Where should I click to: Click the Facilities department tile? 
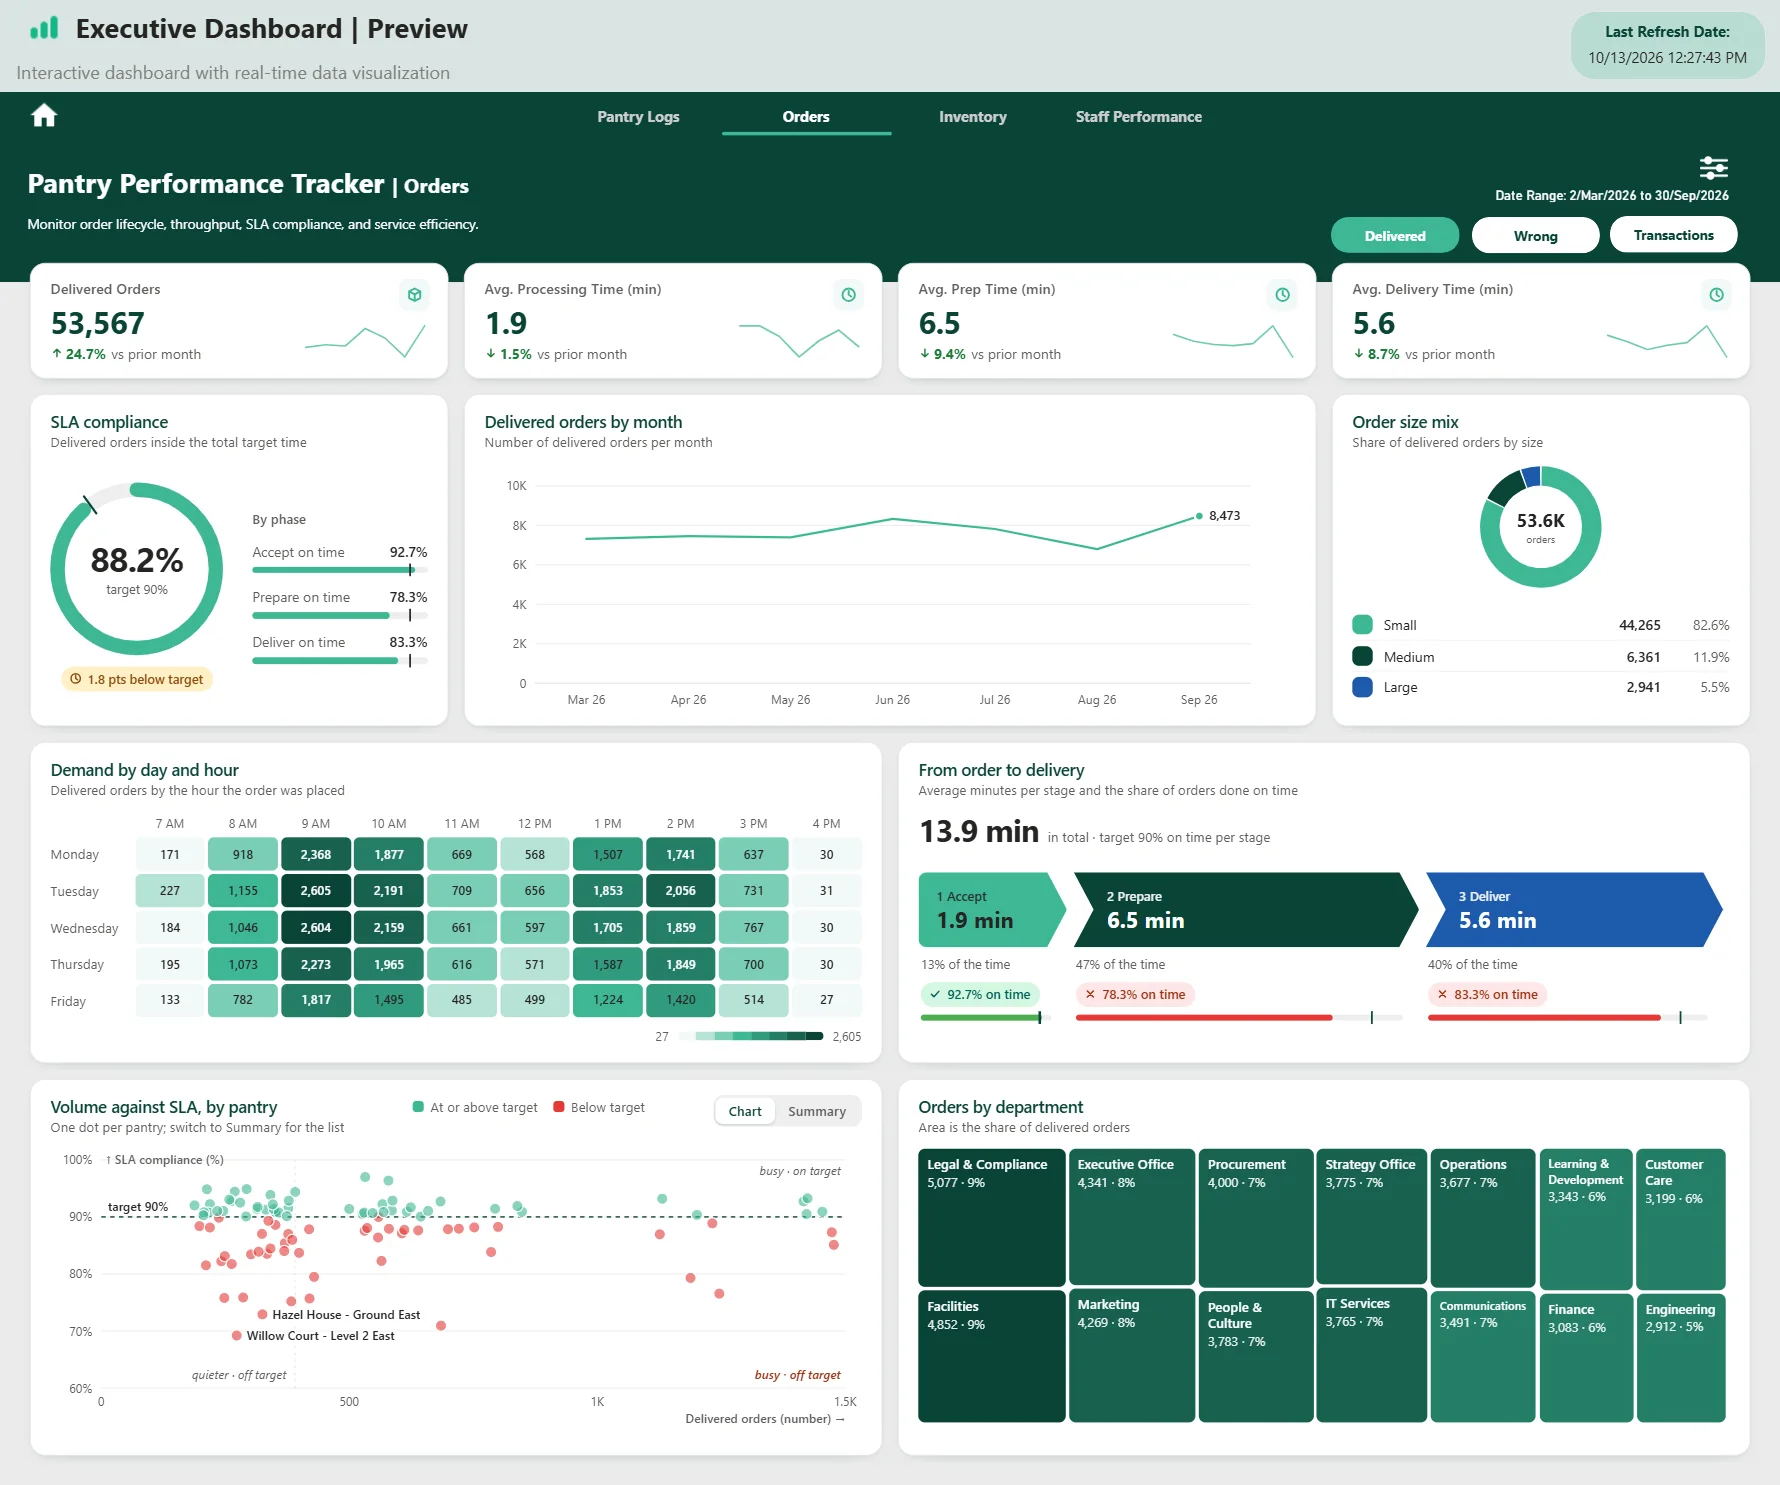tap(991, 1356)
